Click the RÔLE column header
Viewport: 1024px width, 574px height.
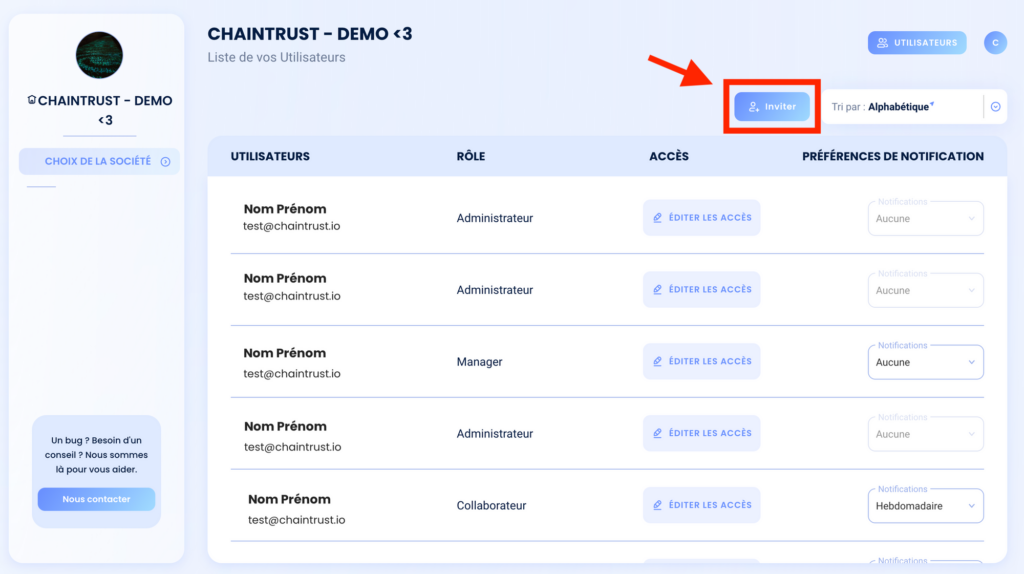[x=470, y=156]
